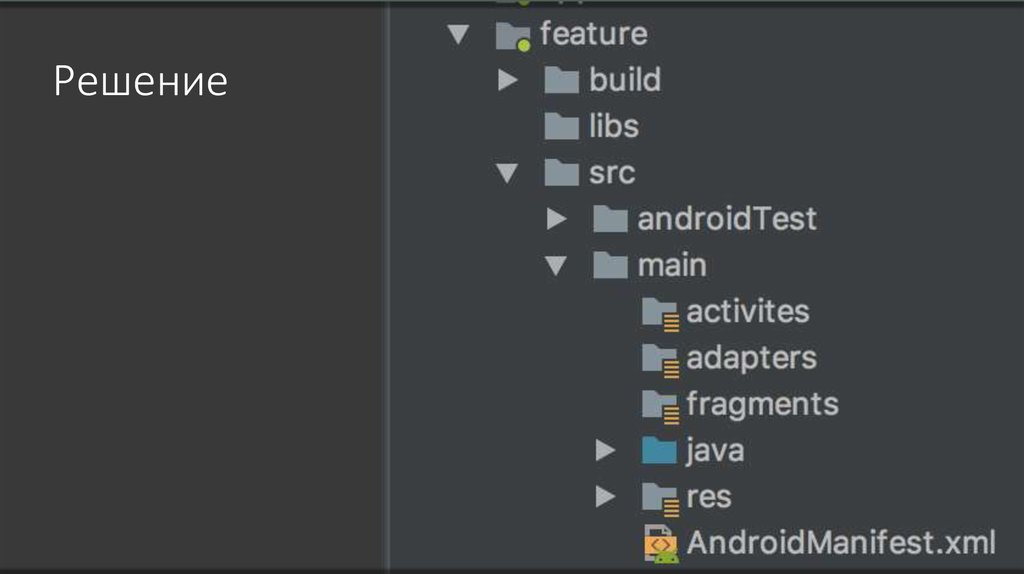The height and width of the screenshot is (574, 1024).
Task: Click the build folder icon
Action: click(x=561, y=80)
